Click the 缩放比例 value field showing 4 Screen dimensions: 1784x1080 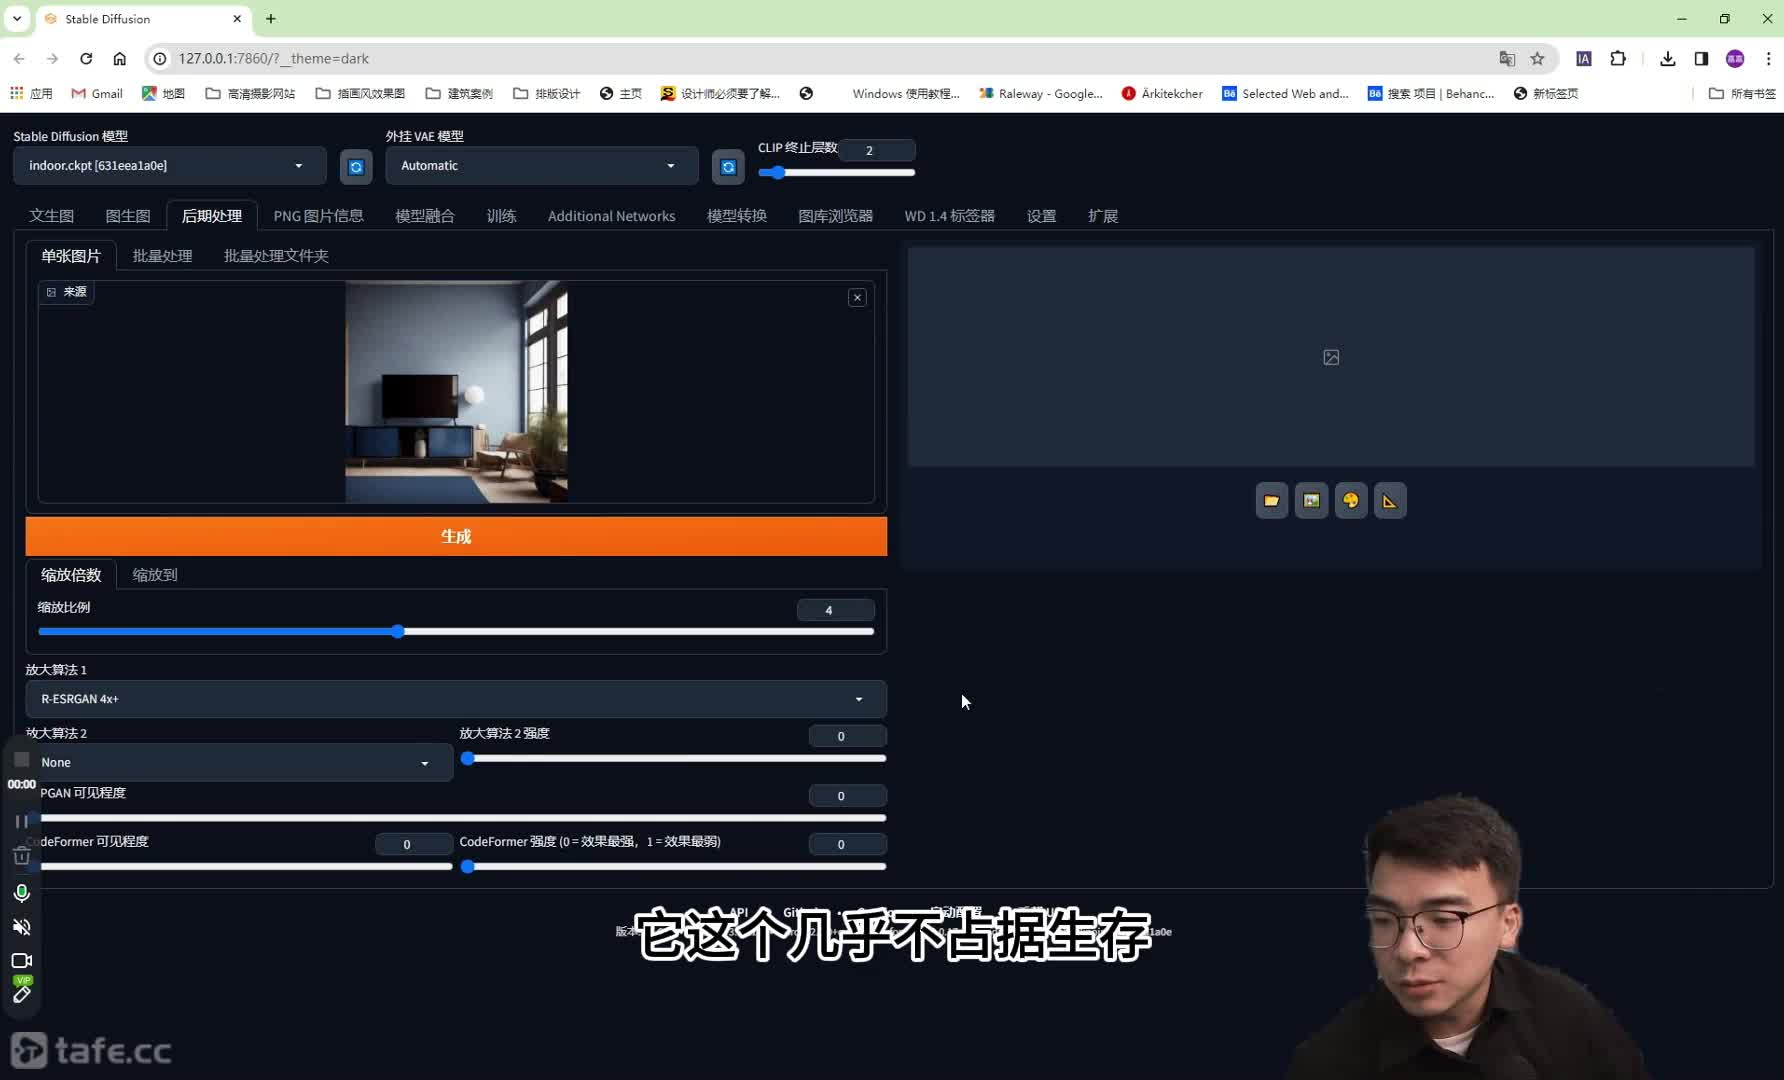[x=835, y=611]
